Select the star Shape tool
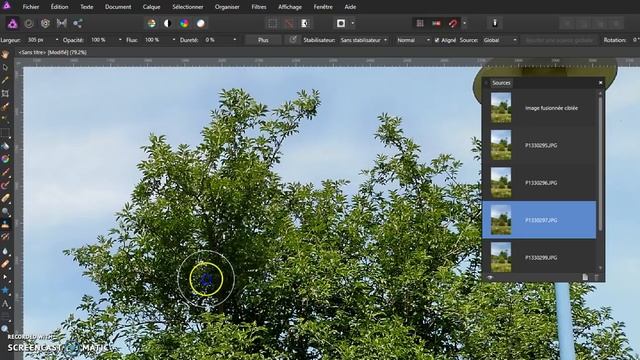640x360 pixels. (x=5, y=290)
